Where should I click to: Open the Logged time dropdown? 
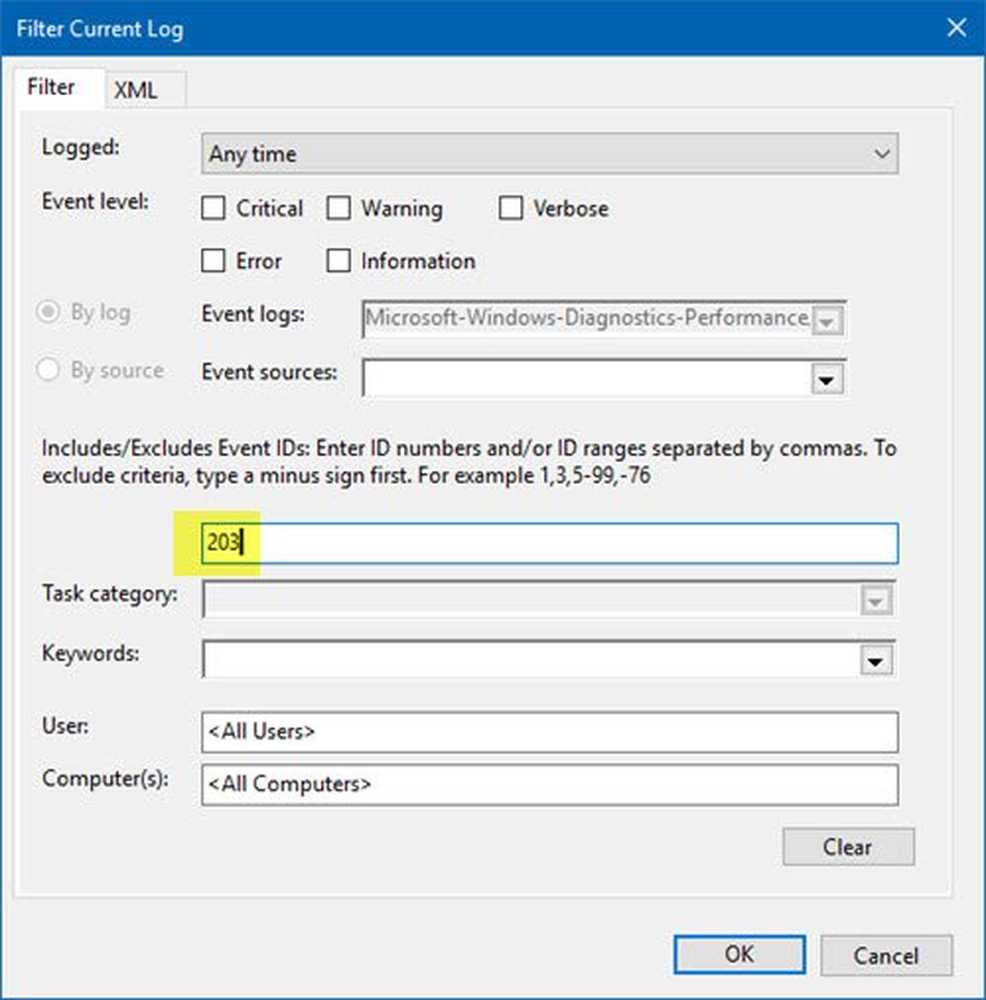pos(550,153)
